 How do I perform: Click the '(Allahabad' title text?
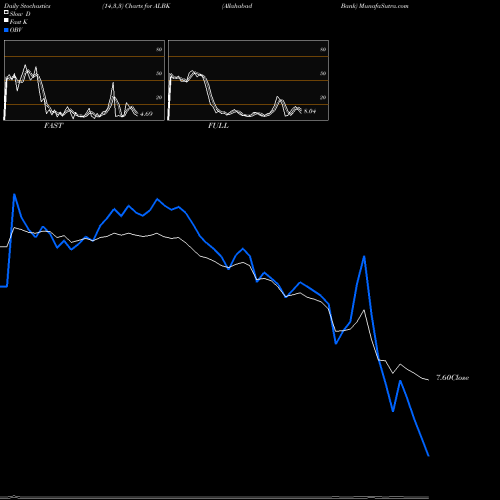click(237, 6)
